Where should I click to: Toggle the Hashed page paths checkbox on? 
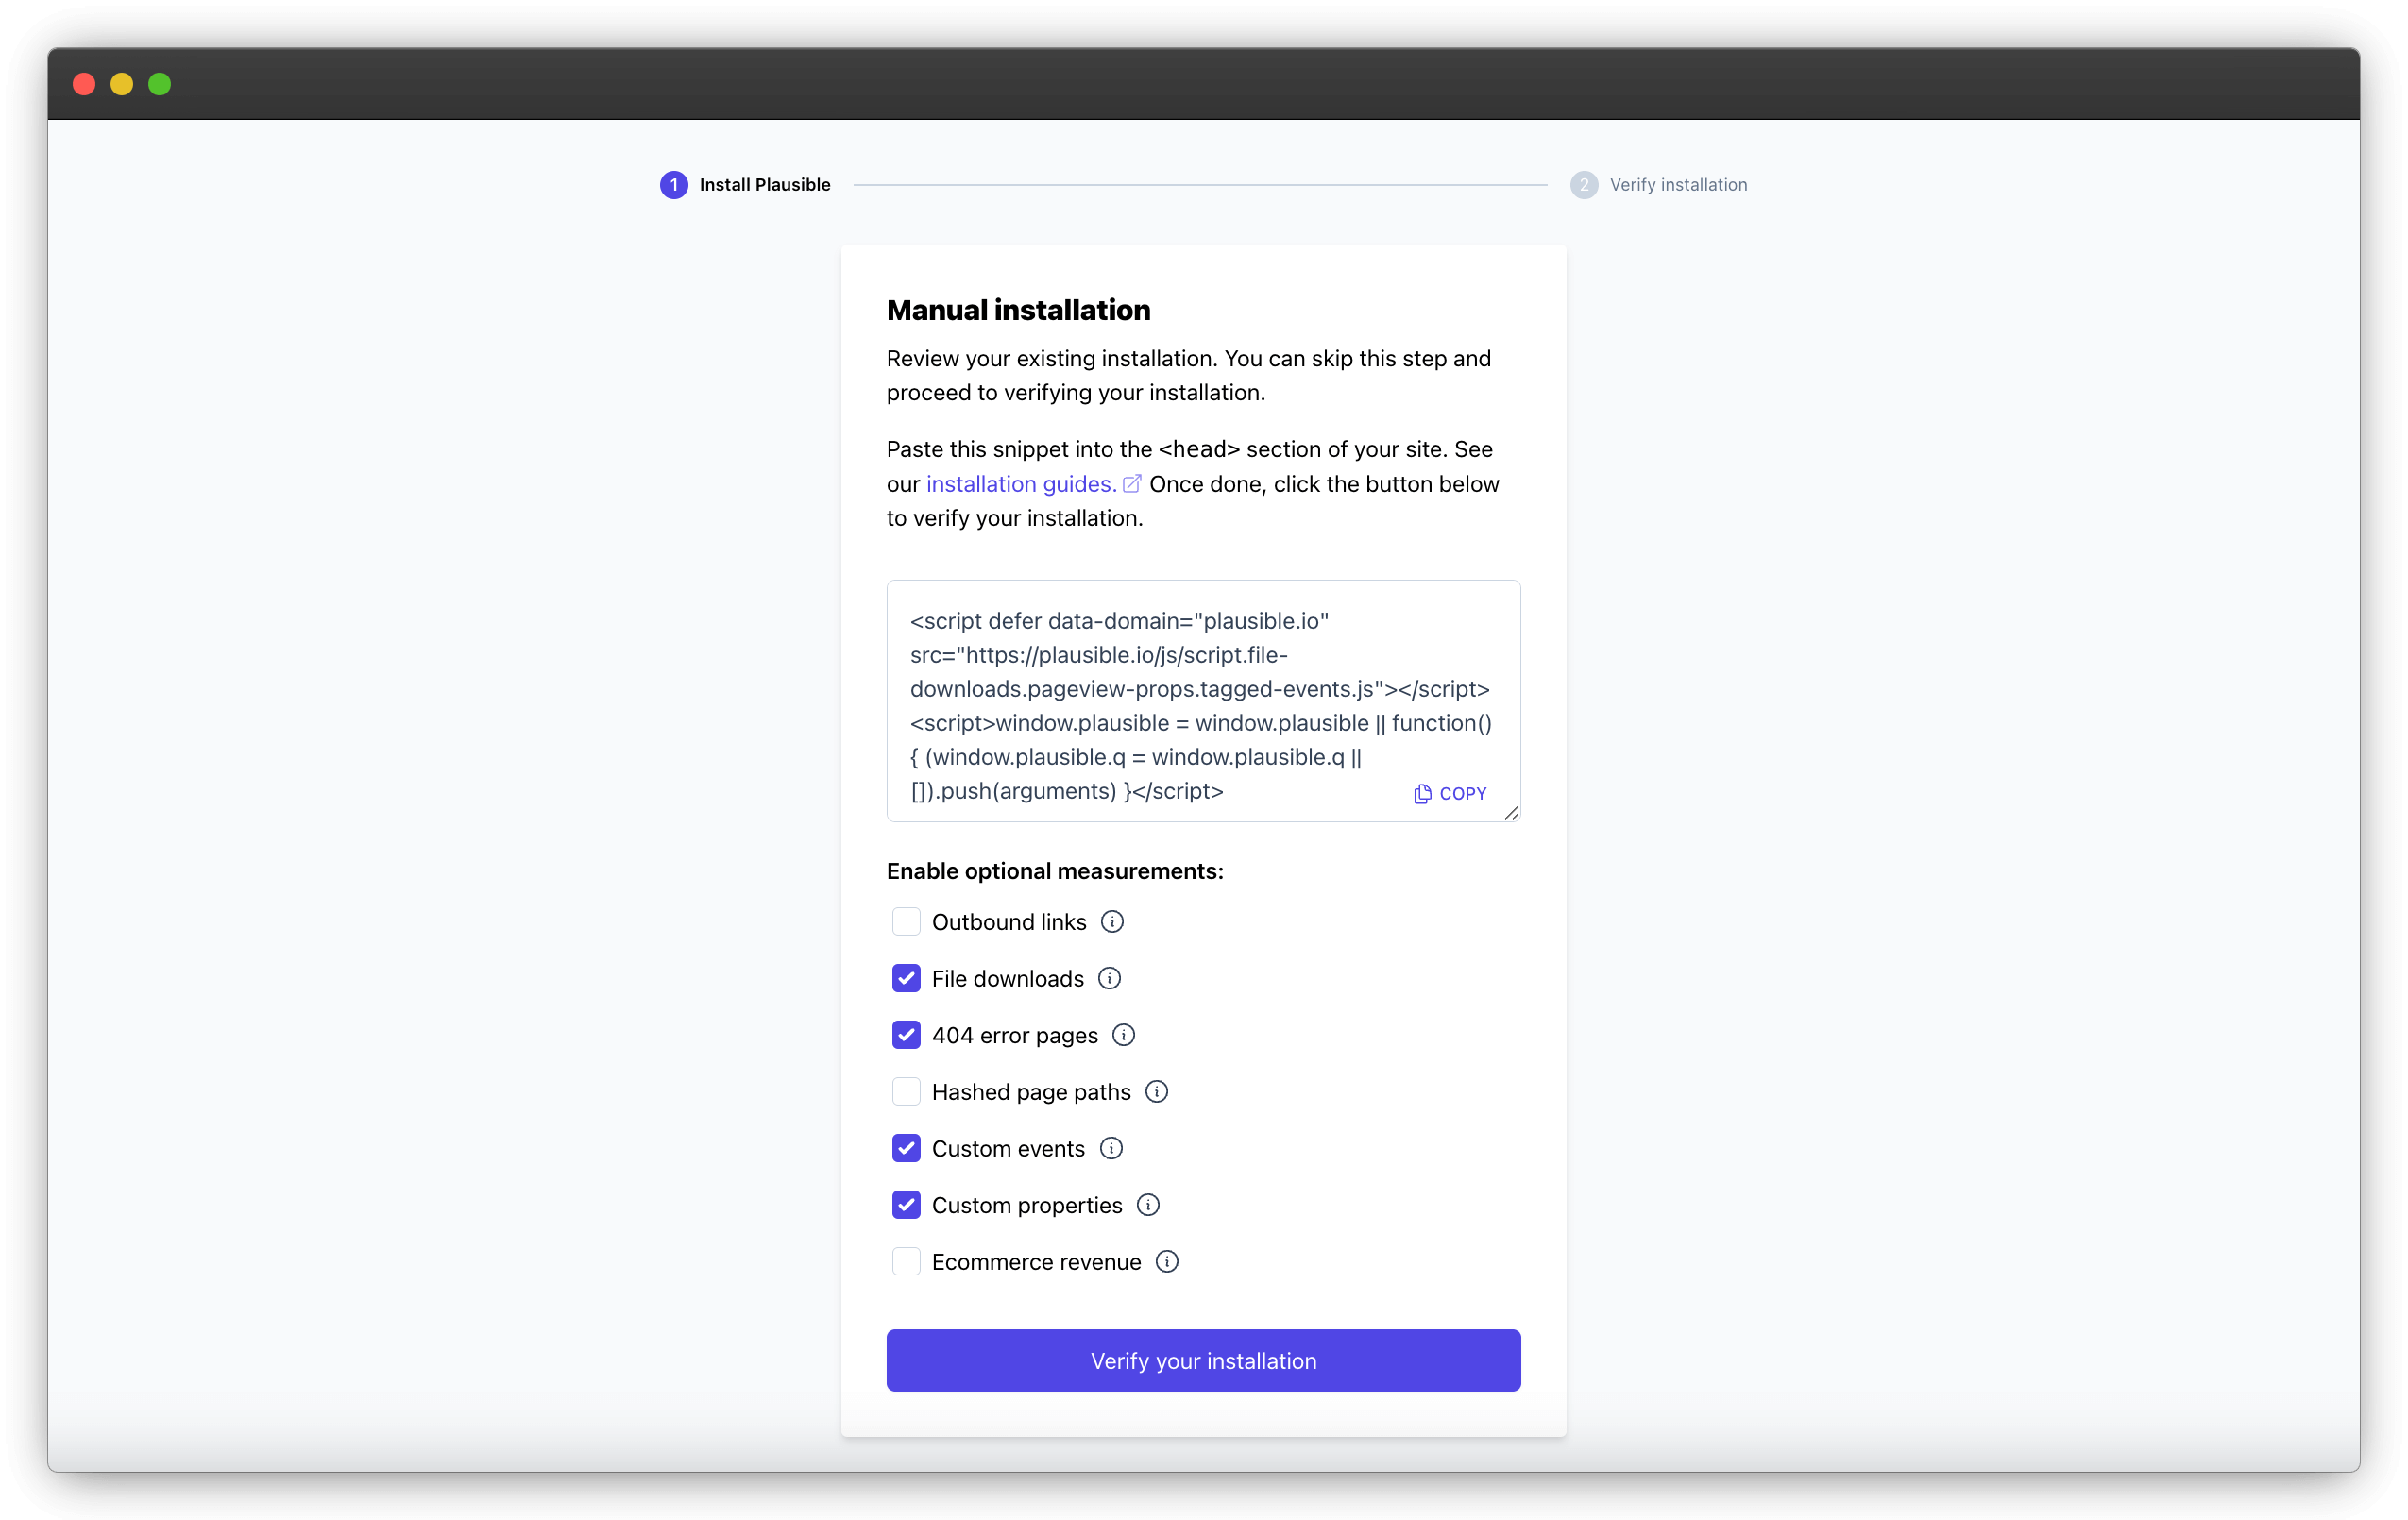click(906, 1091)
